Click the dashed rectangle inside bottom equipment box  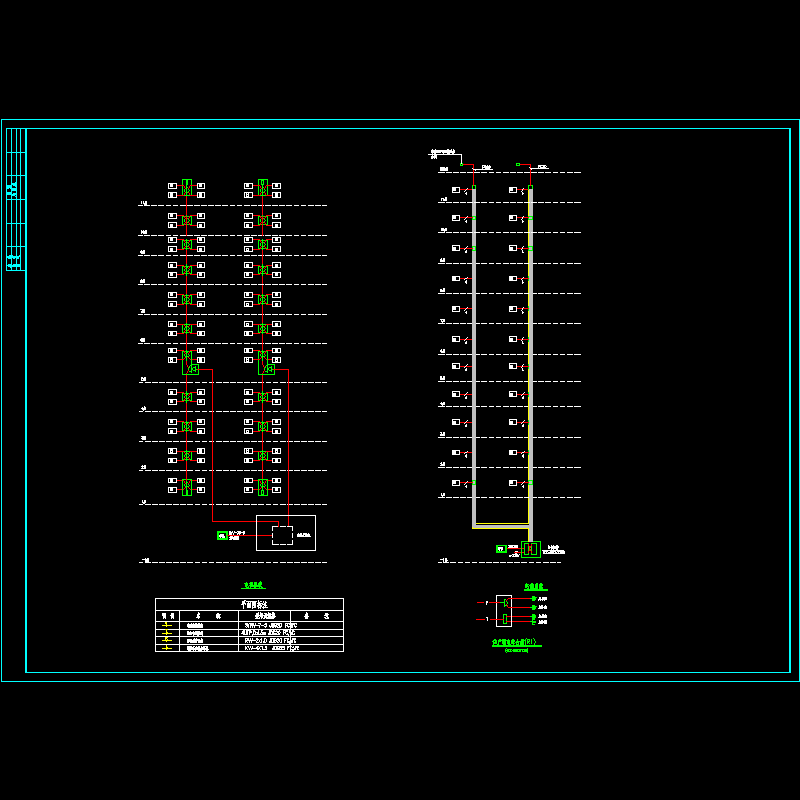click(x=282, y=535)
